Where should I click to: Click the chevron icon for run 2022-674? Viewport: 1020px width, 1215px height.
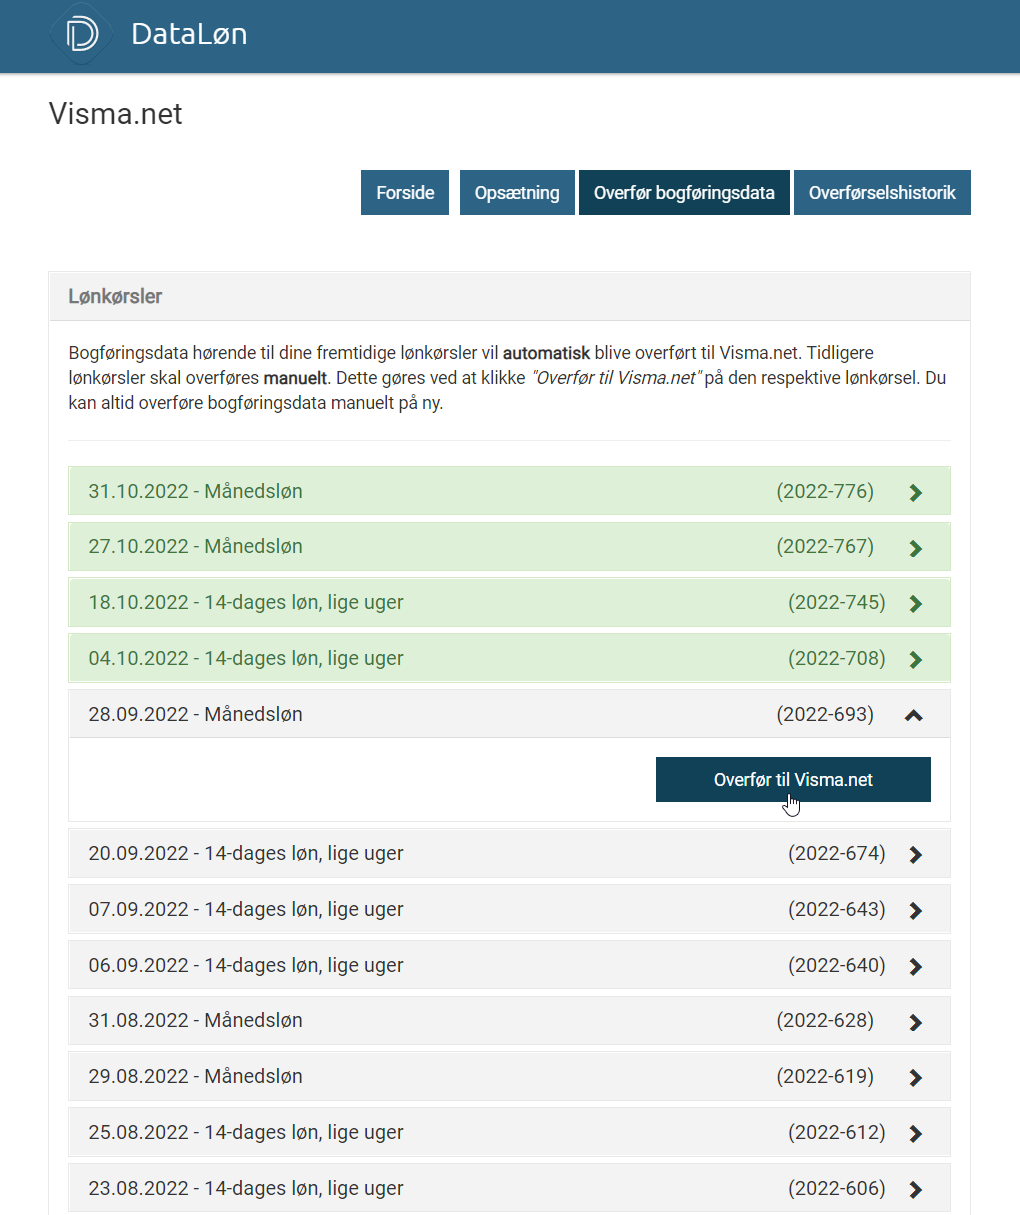tap(915, 855)
